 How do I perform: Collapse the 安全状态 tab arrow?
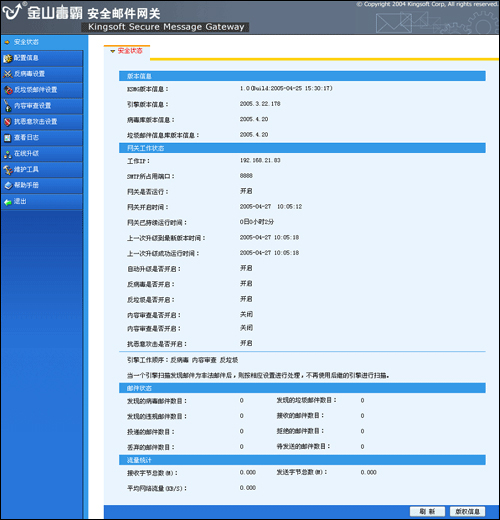click(113, 51)
